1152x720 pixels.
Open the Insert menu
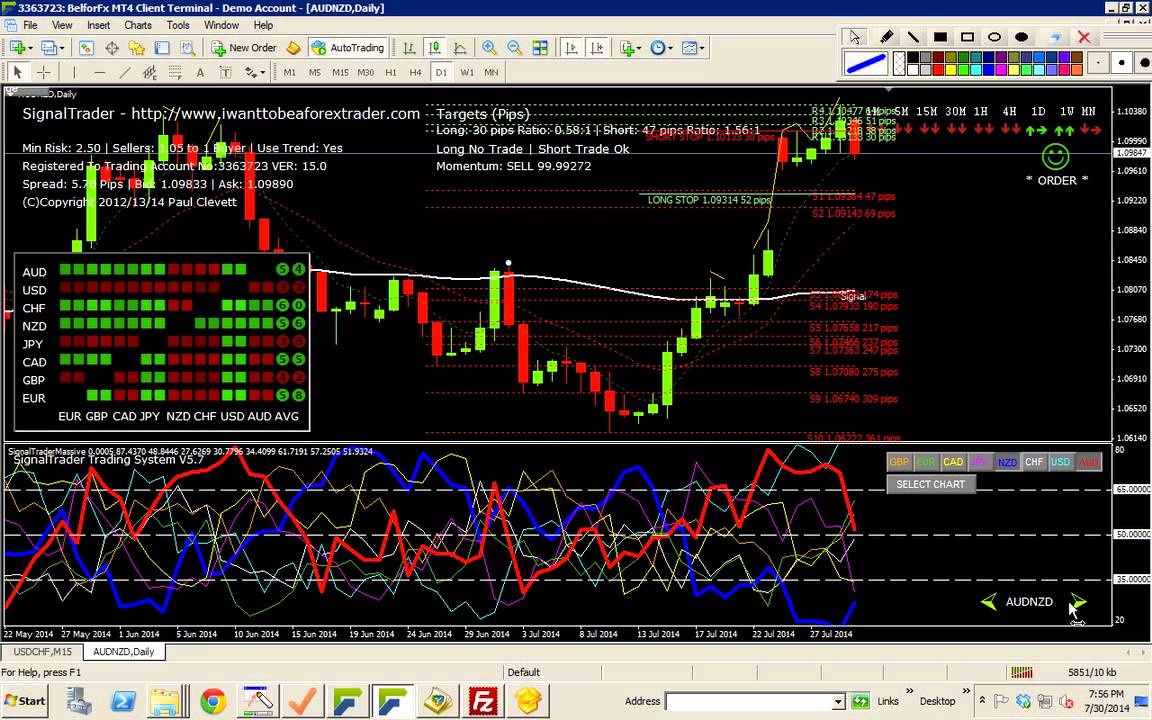pos(98,25)
